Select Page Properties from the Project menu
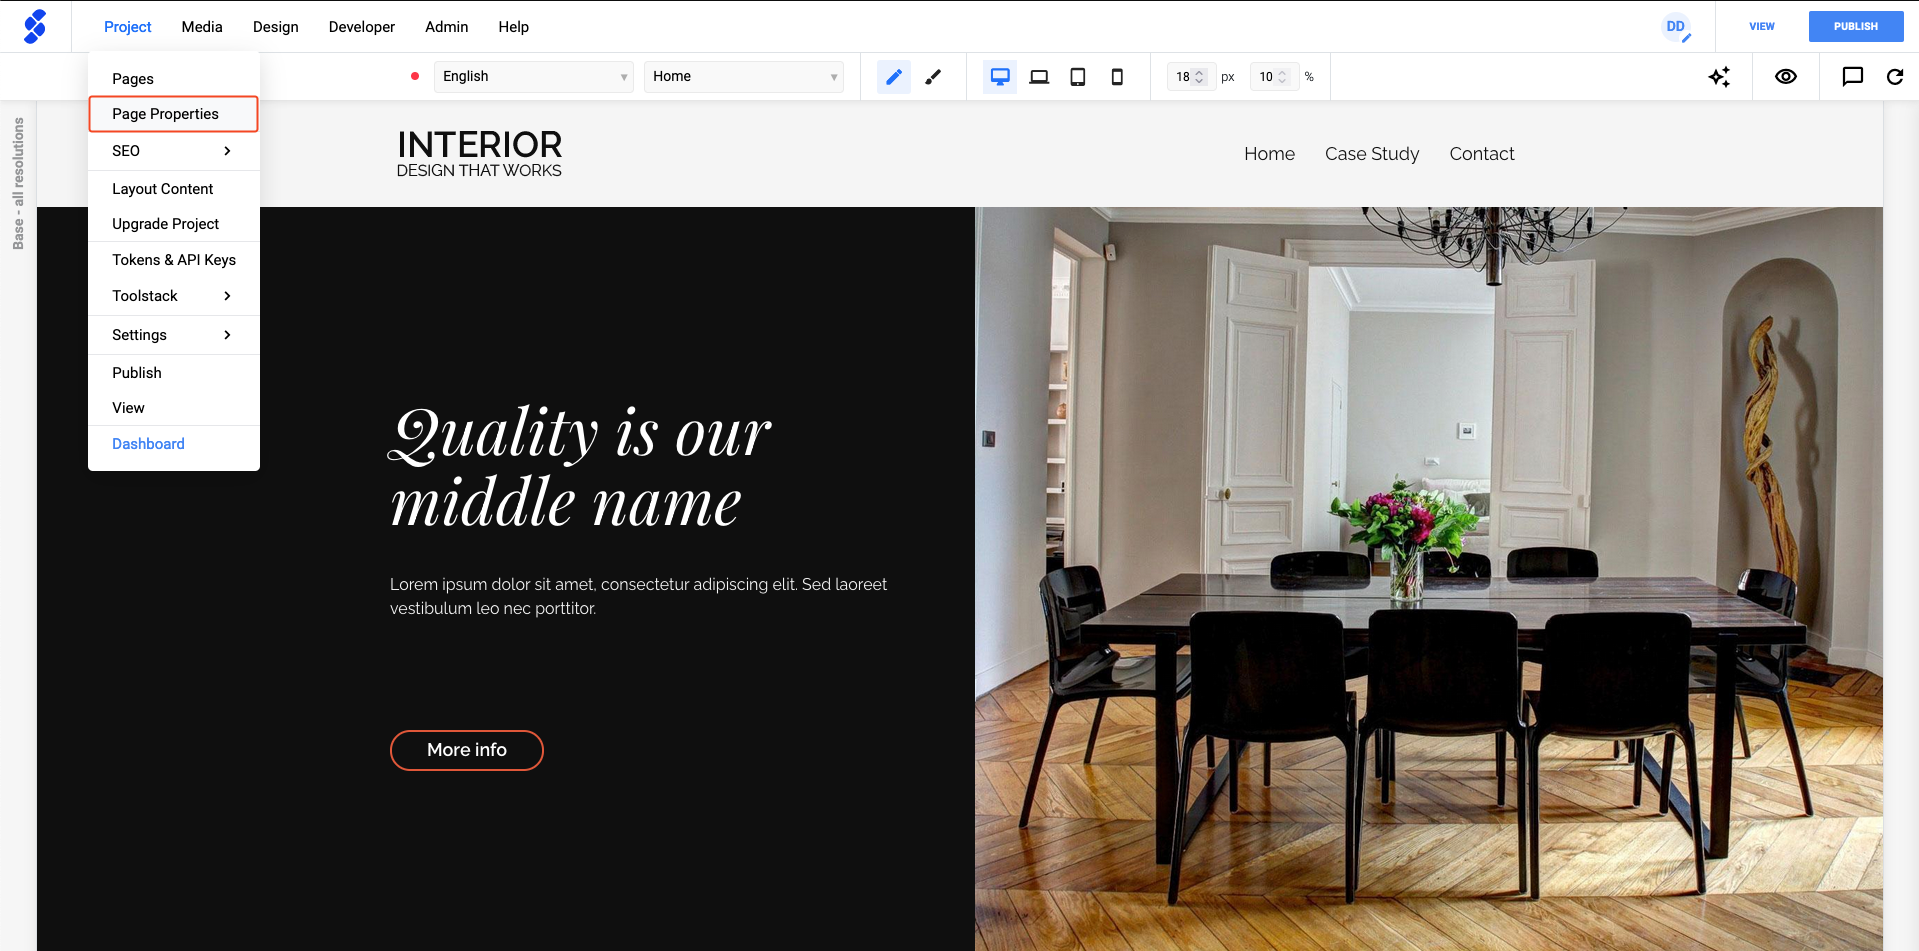 pyautogui.click(x=165, y=113)
